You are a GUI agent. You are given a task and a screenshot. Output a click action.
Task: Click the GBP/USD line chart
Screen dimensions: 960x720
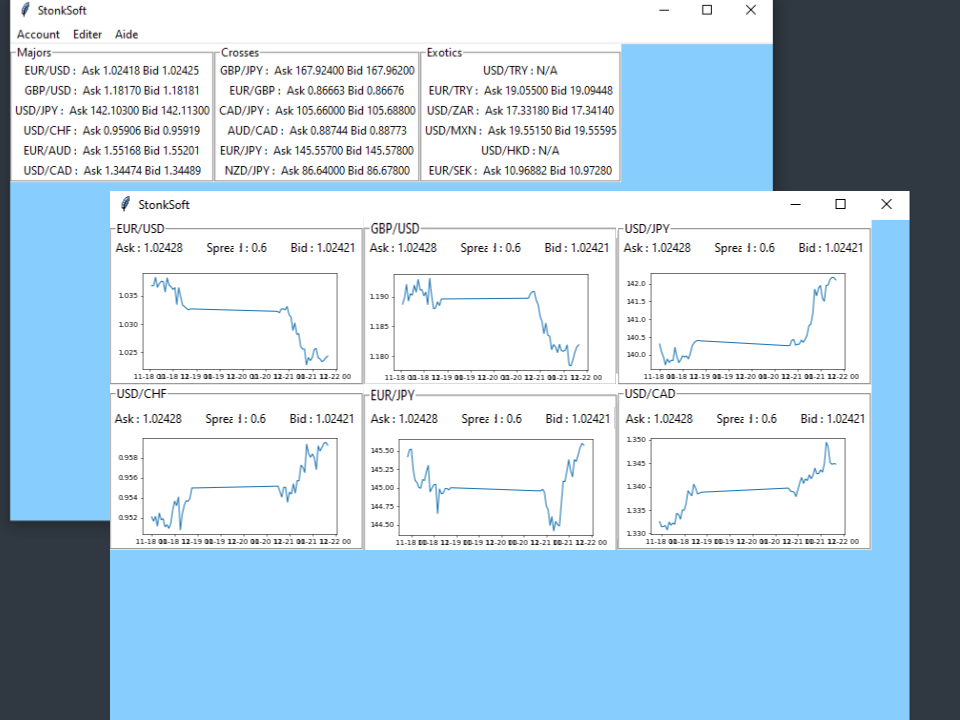pos(490,322)
